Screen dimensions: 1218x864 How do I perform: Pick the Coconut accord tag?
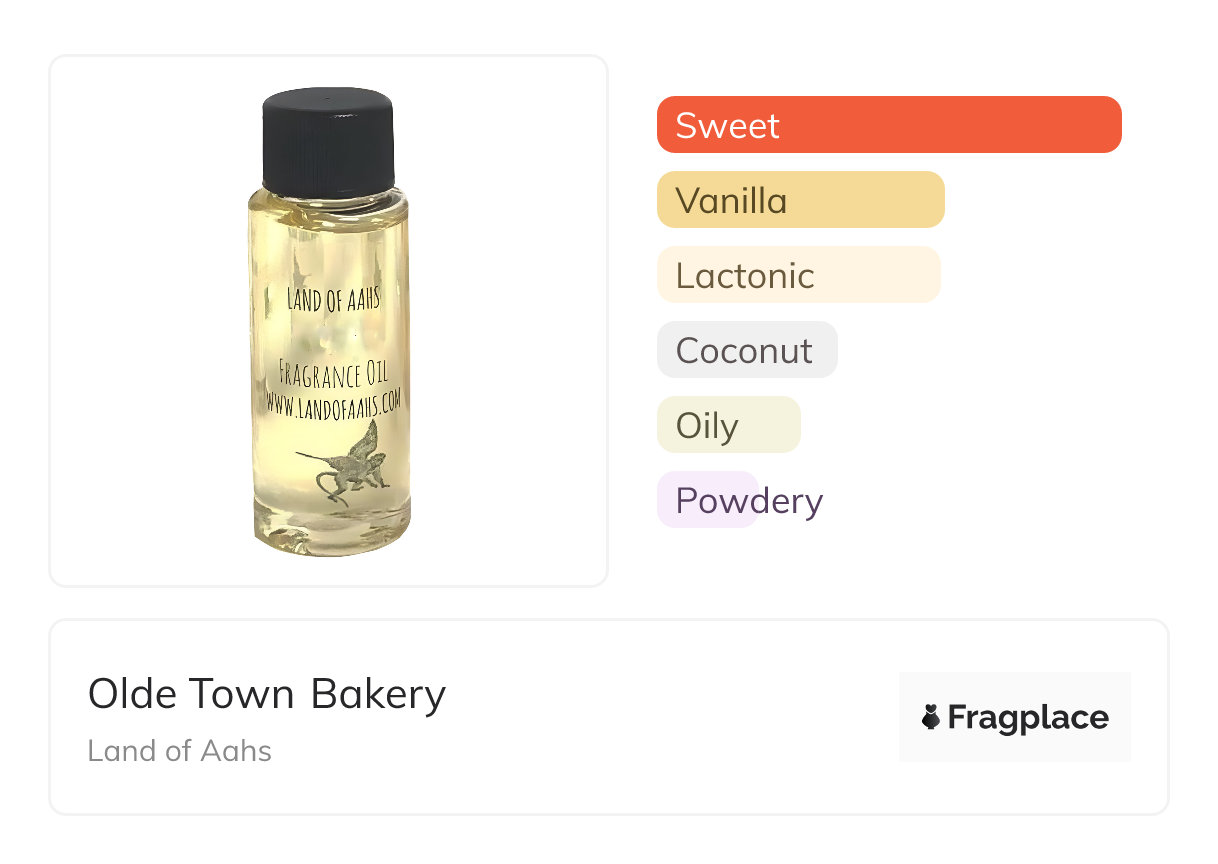coord(746,350)
